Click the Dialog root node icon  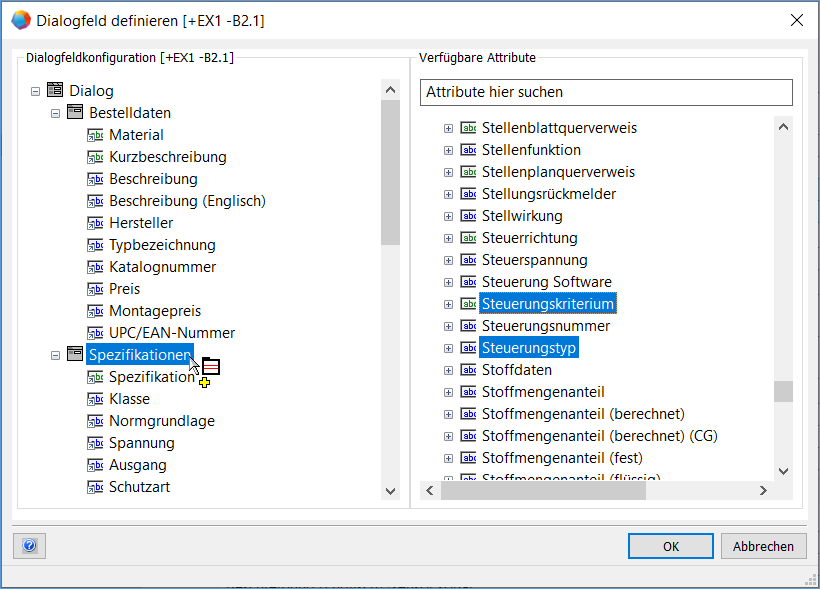pyautogui.click(x=55, y=91)
